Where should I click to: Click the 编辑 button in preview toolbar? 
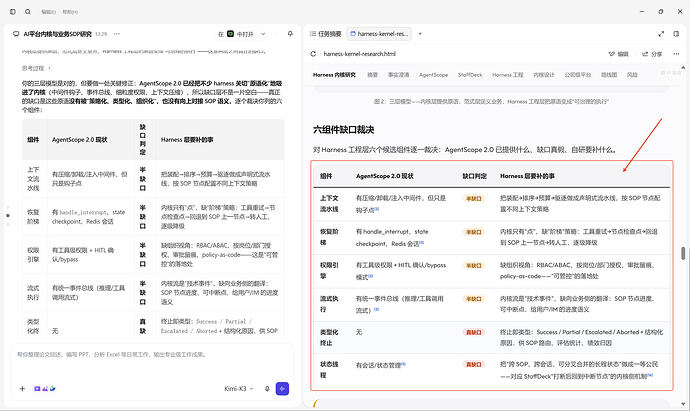point(619,54)
